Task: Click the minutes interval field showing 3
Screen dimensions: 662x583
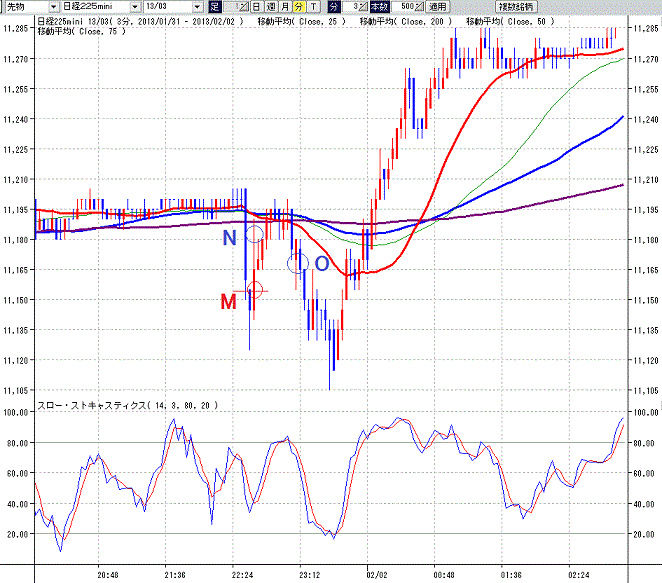Action: [x=350, y=7]
